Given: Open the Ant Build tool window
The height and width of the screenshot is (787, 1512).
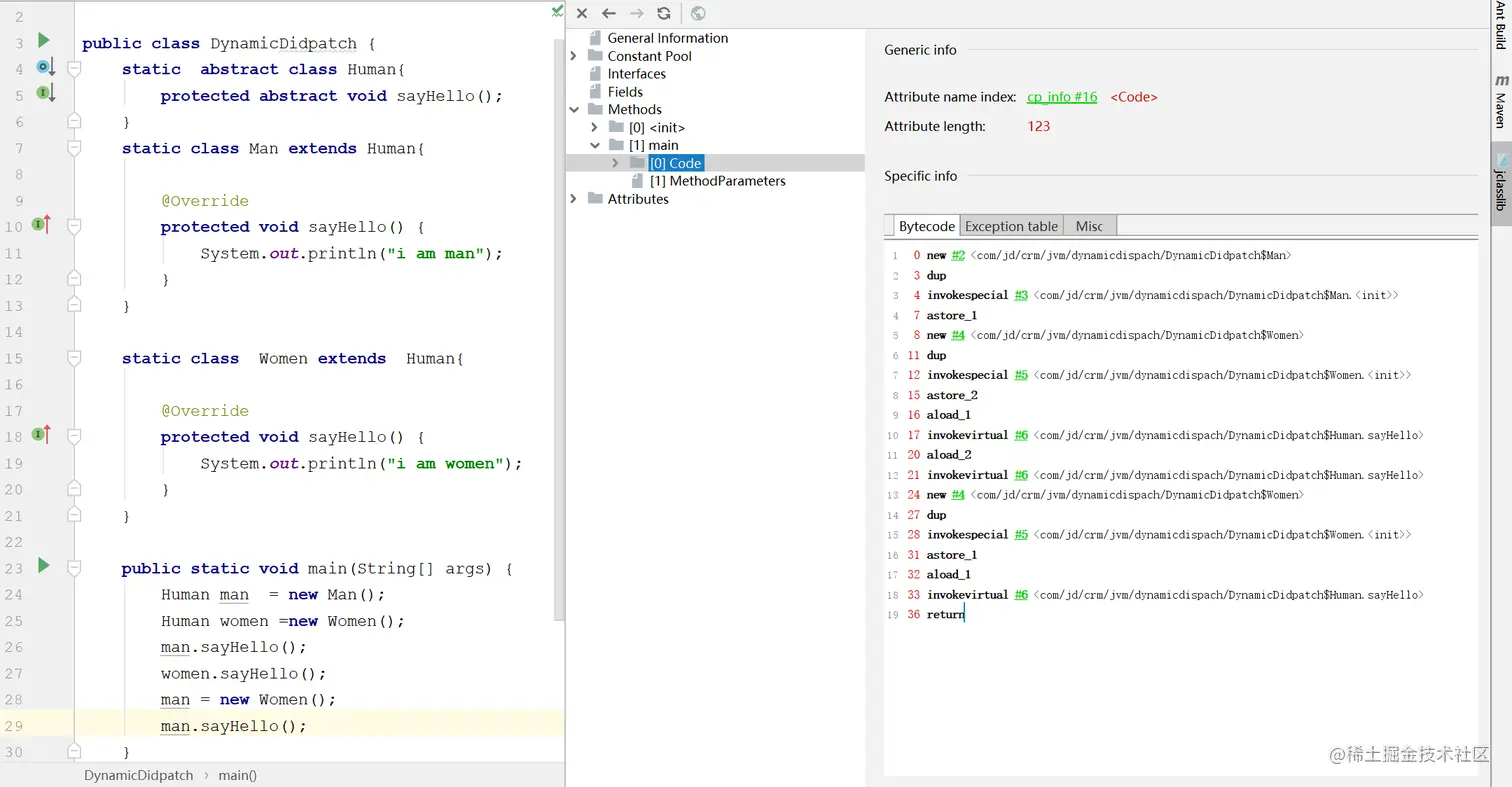Looking at the screenshot, I should pyautogui.click(x=1500, y=25).
